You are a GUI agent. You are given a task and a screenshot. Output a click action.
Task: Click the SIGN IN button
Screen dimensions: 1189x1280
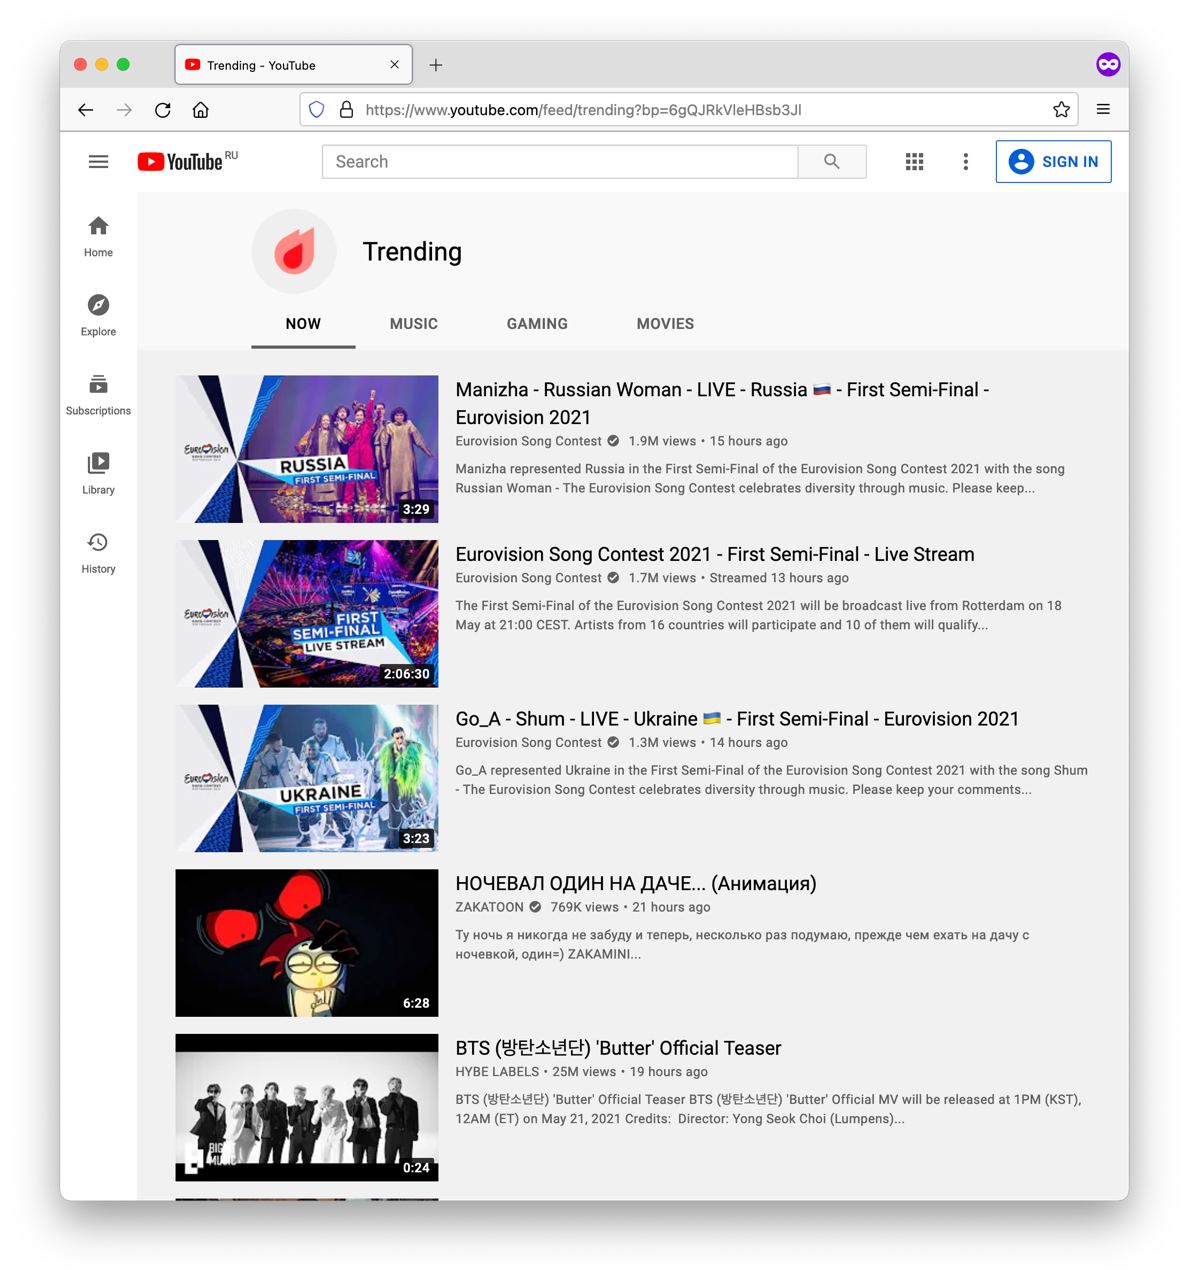pos(1053,161)
